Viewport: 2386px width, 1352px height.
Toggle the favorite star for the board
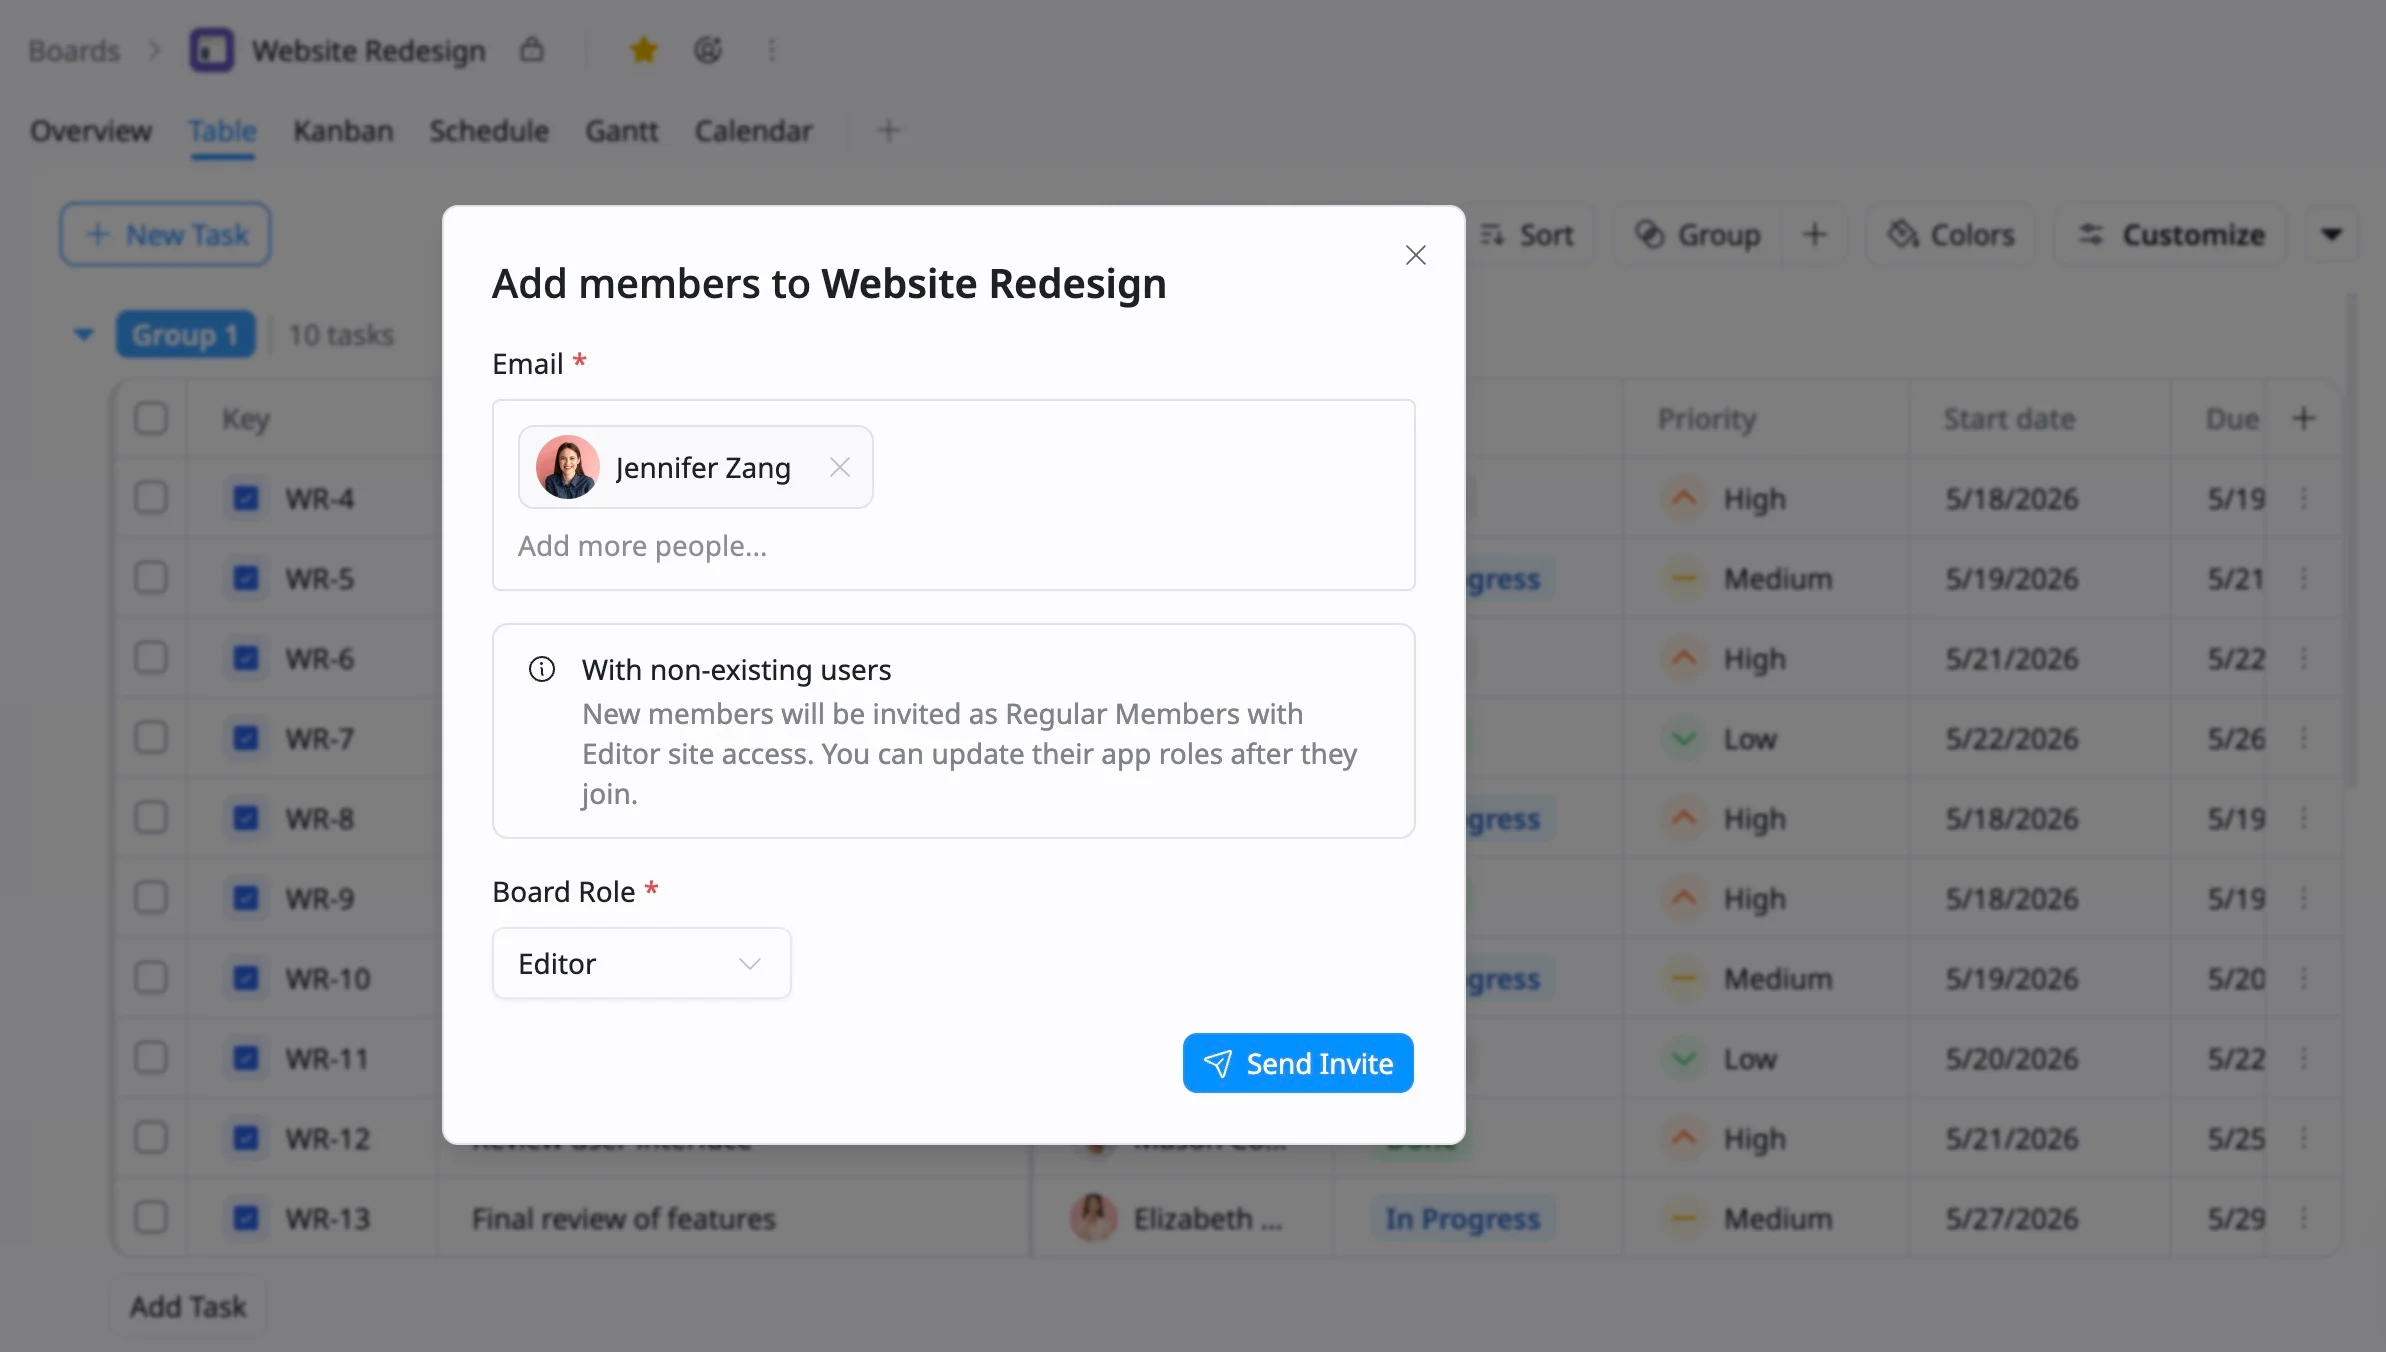click(644, 49)
